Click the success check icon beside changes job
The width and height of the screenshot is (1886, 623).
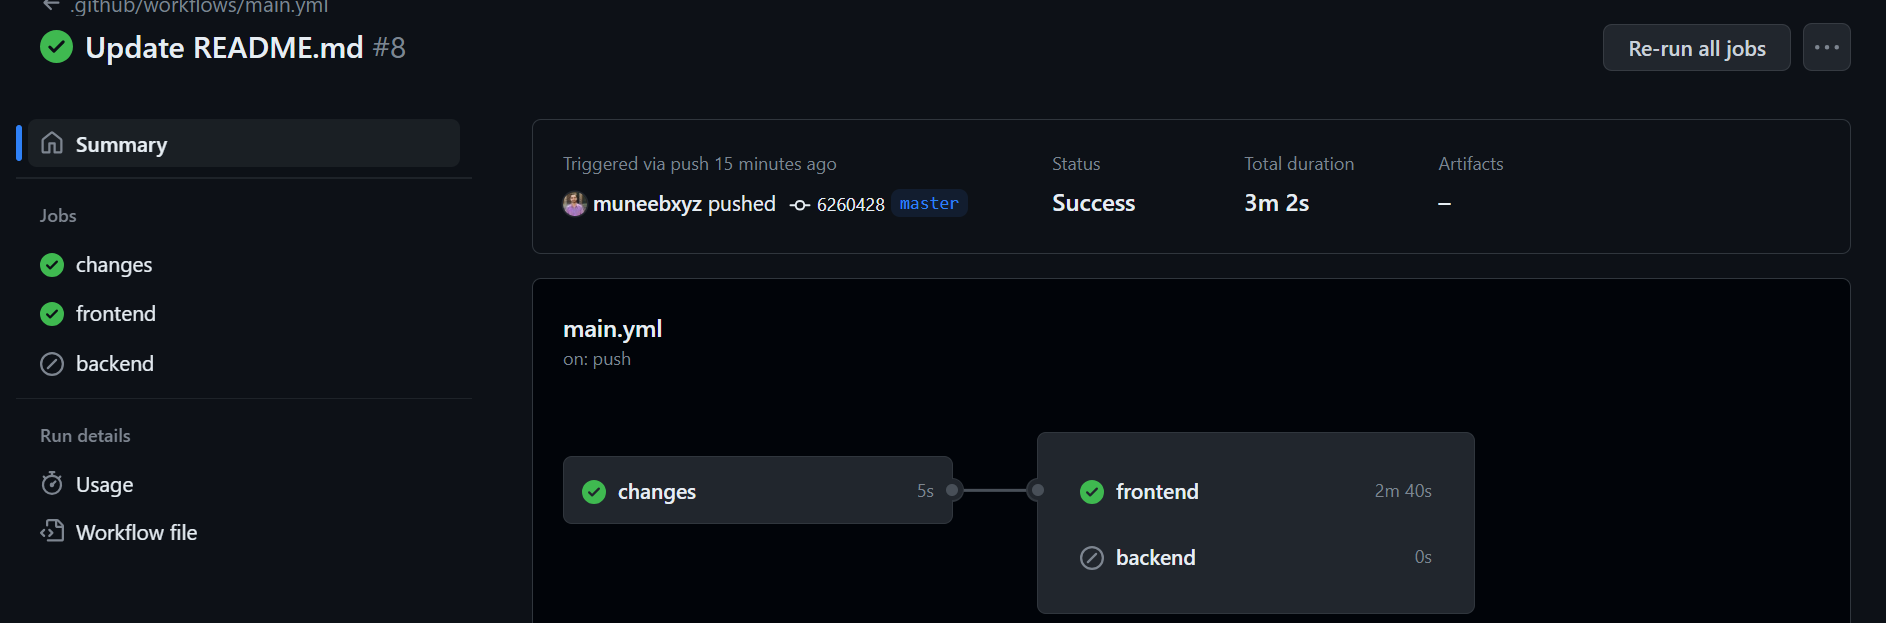51,264
